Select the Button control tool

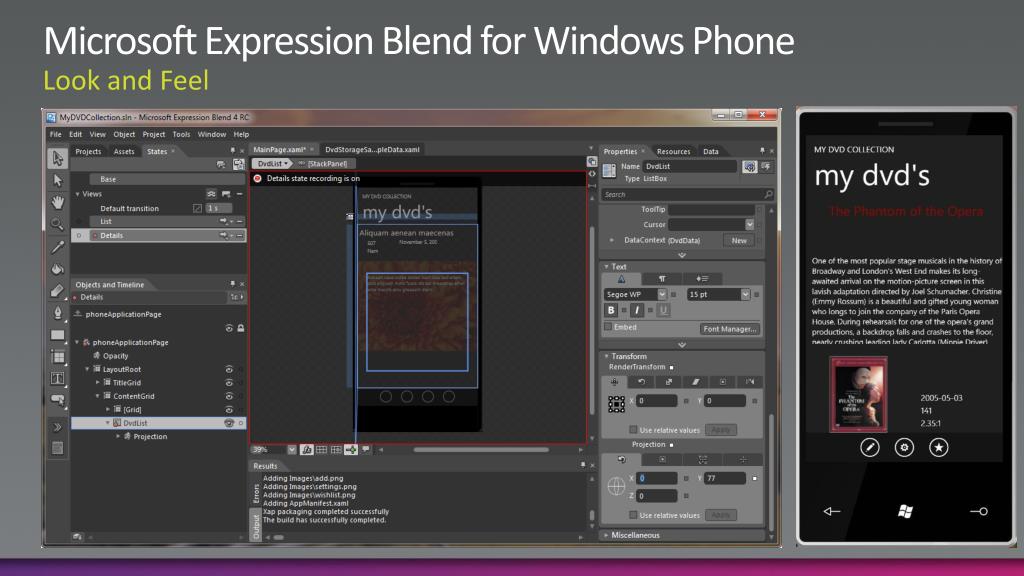pos(57,400)
